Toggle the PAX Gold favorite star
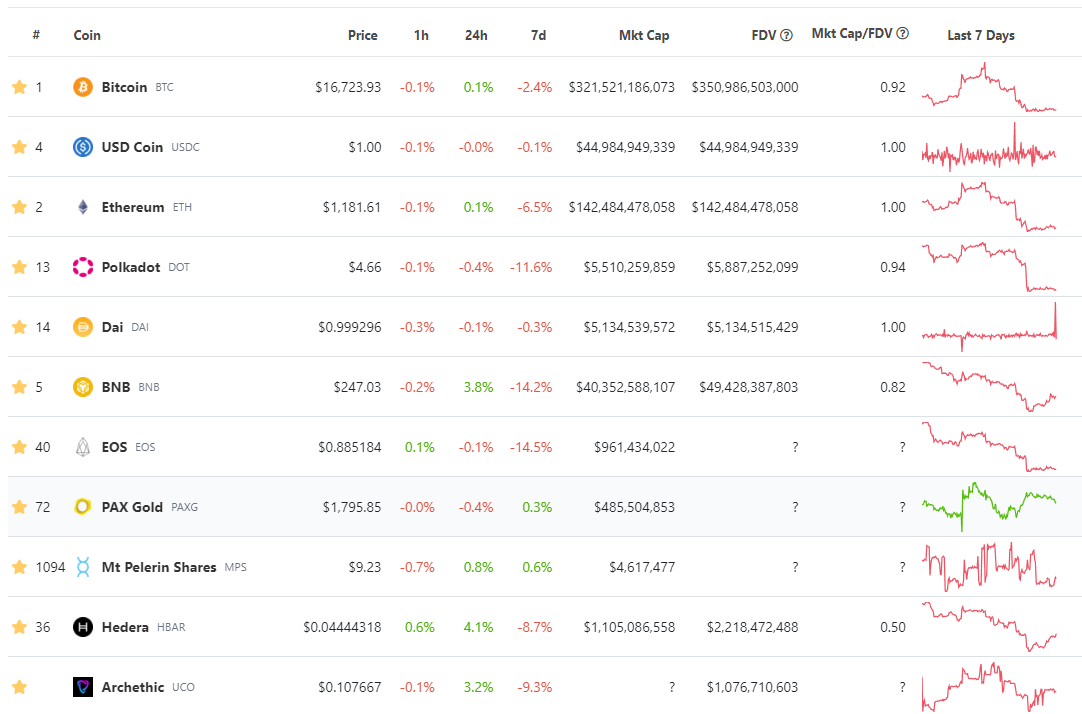This screenshot has width=1082, height=714. click(x=19, y=507)
